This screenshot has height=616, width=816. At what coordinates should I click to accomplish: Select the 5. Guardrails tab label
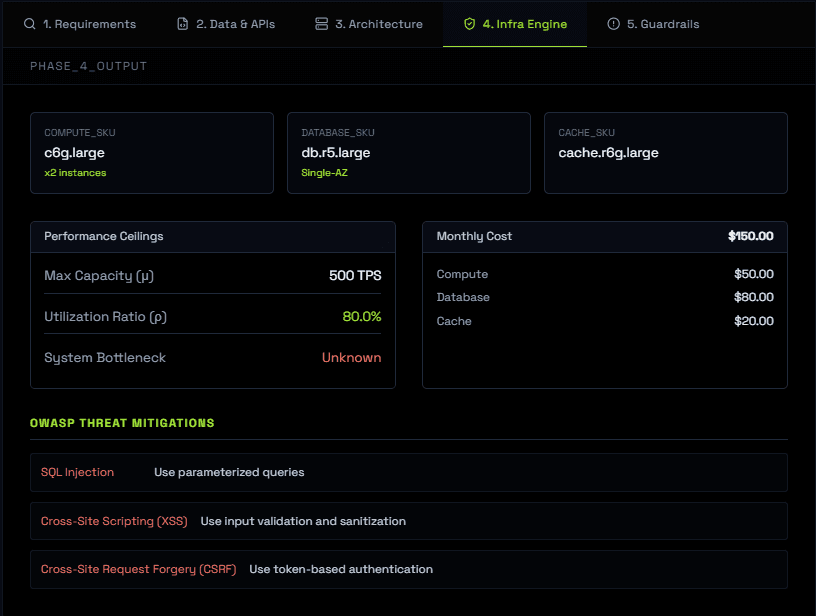[663, 24]
